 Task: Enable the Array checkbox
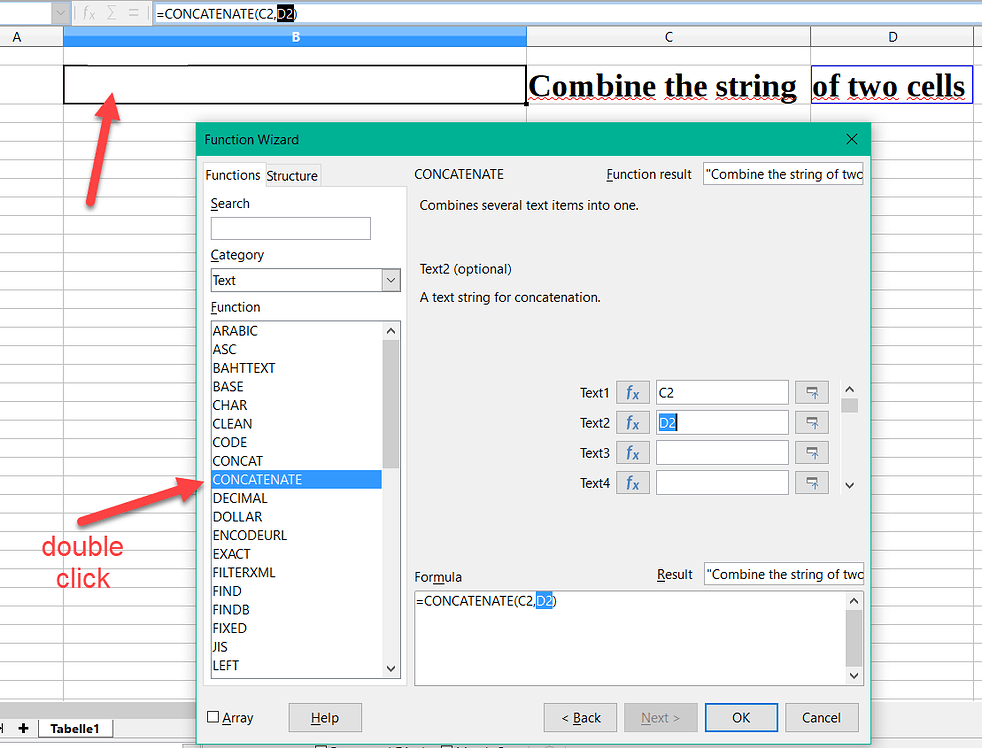pos(215,717)
